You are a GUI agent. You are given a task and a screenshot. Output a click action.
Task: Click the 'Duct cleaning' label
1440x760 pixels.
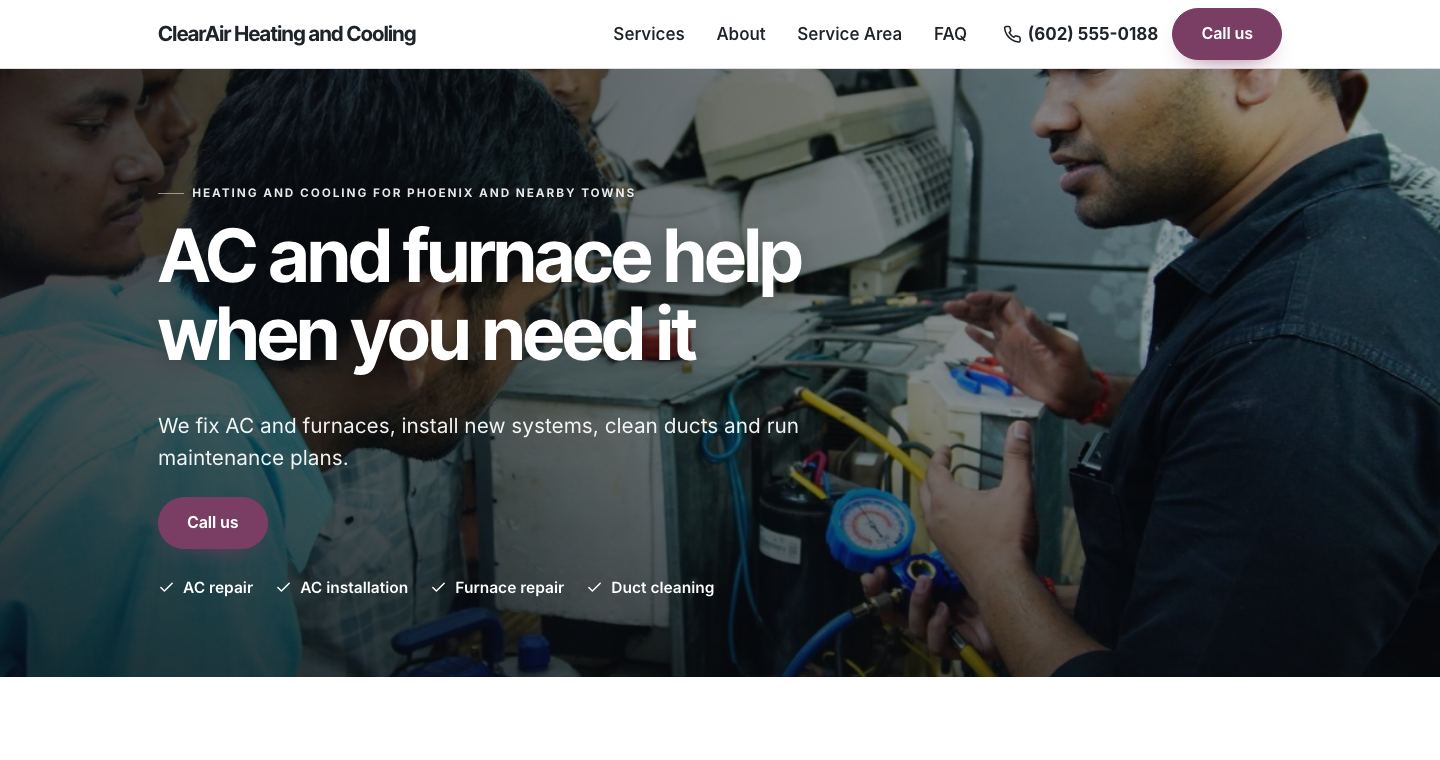[x=662, y=587]
